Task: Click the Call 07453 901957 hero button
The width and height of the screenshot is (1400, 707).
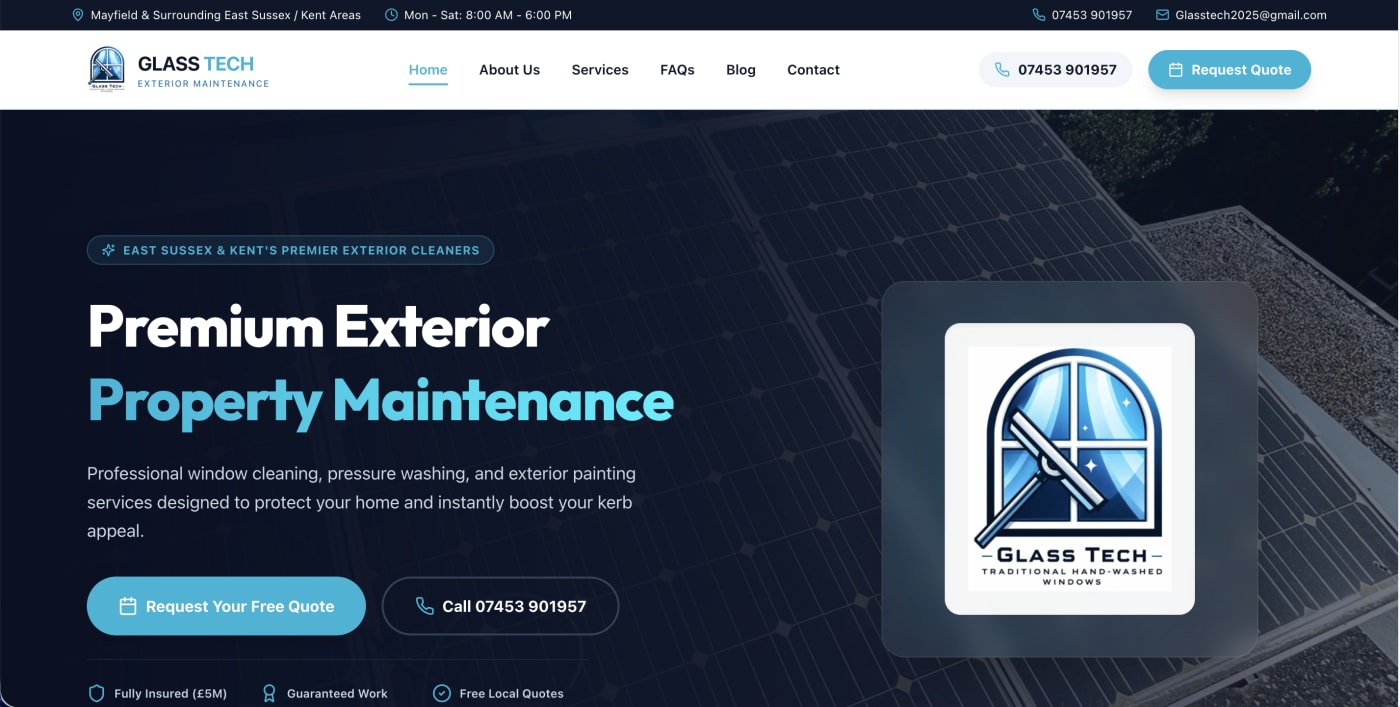Action: click(500, 606)
